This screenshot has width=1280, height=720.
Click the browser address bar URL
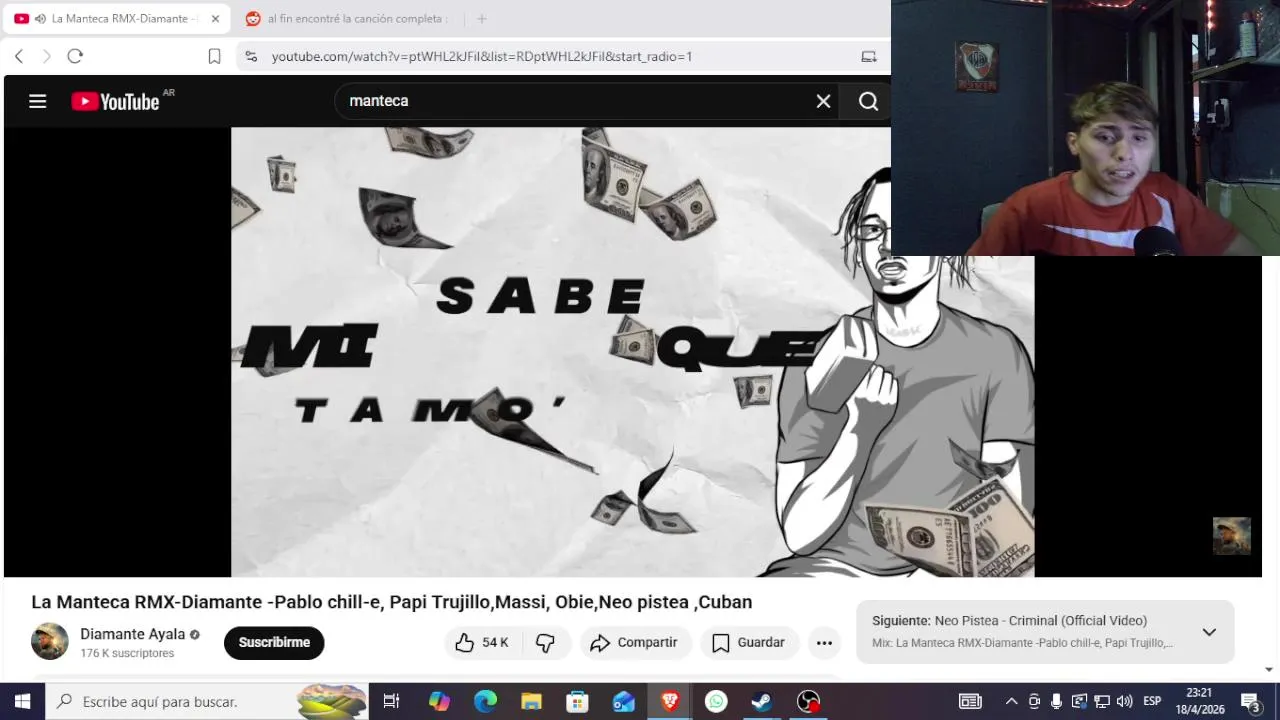pos(481,56)
